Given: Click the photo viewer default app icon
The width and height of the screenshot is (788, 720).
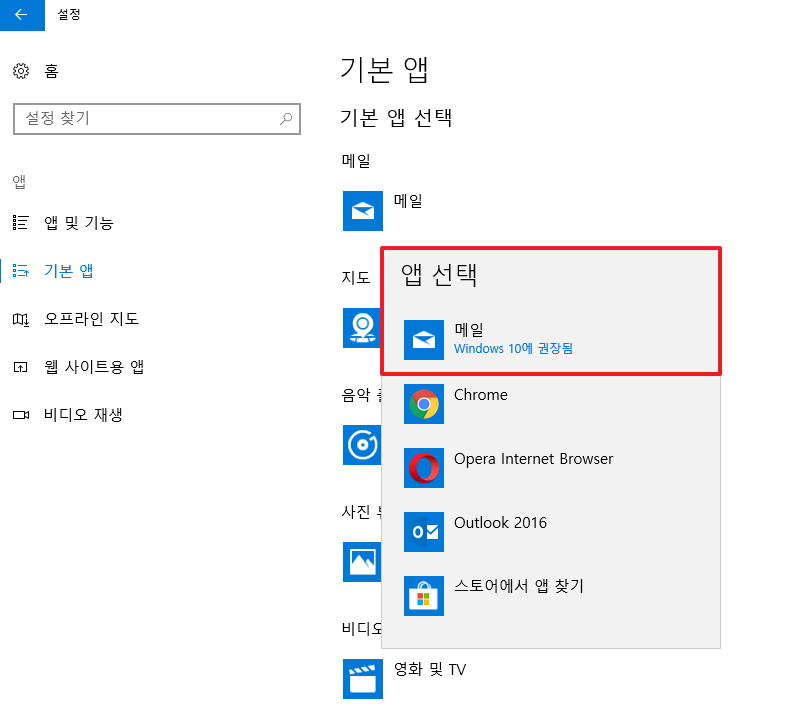Looking at the screenshot, I should pos(362,562).
